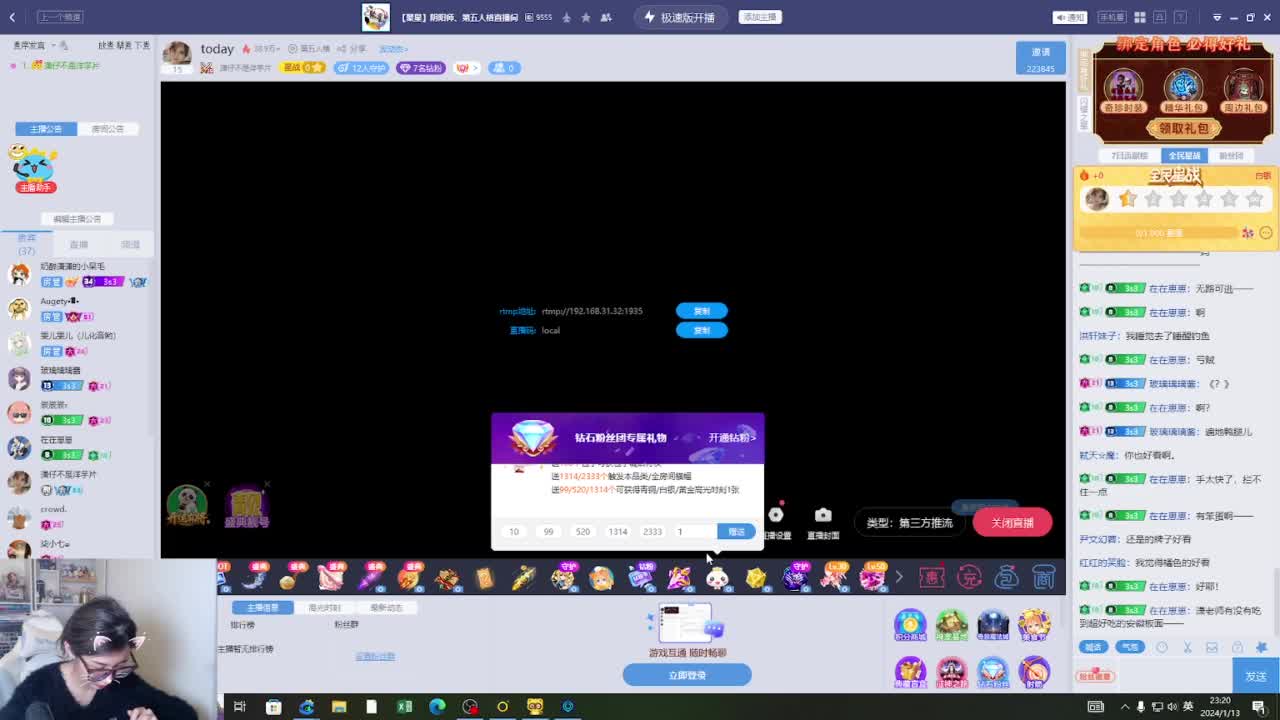The height and width of the screenshot is (720, 1280).
Task: Open the 极速版开播 quick broadcast option
Action: (x=680, y=17)
